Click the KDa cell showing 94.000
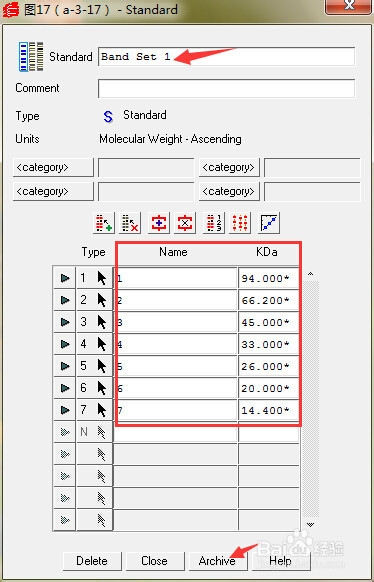374x582 pixels. coord(269,278)
